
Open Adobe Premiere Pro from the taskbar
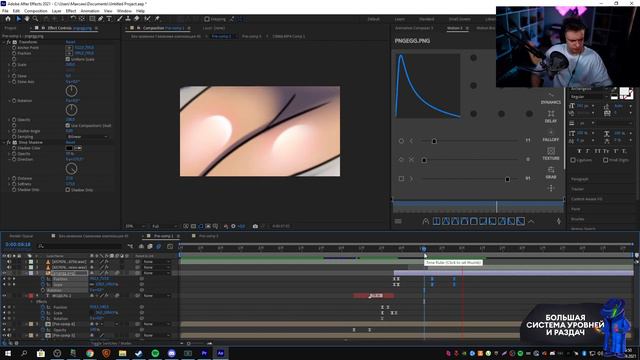(204, 353)
